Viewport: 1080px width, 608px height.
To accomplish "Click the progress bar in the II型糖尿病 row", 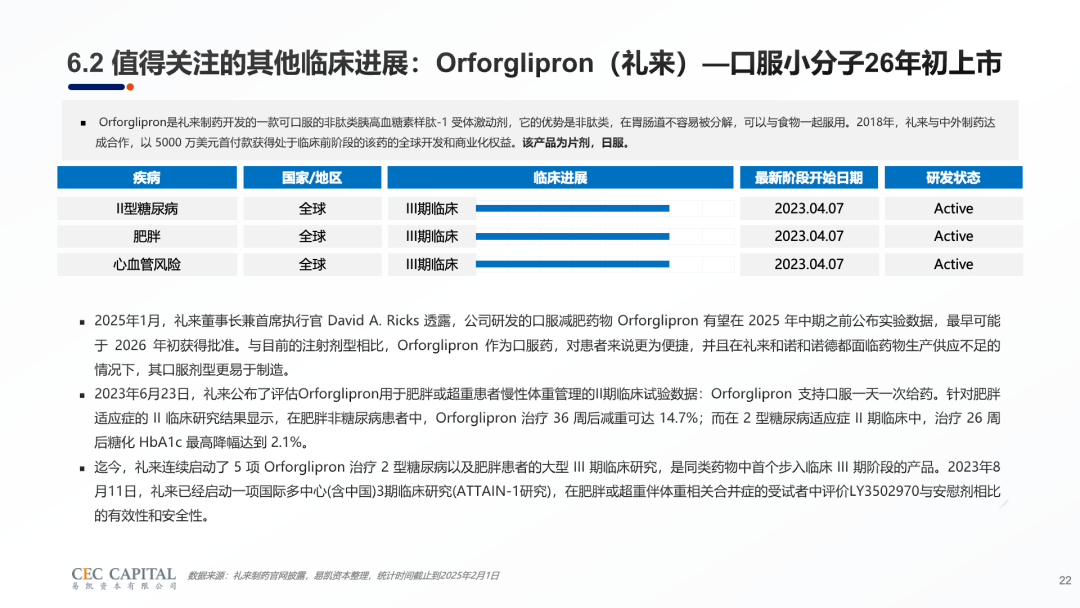I will point(573,209).
